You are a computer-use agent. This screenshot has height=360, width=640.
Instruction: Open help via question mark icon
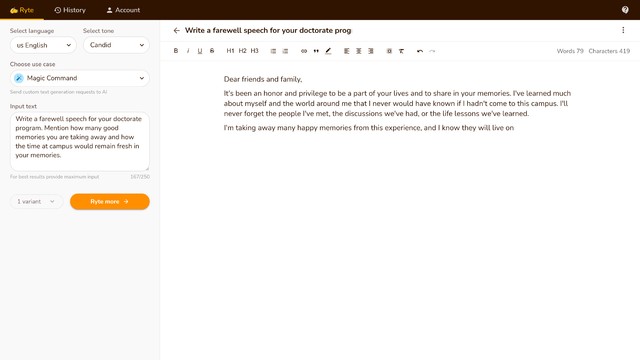[625, 10]
